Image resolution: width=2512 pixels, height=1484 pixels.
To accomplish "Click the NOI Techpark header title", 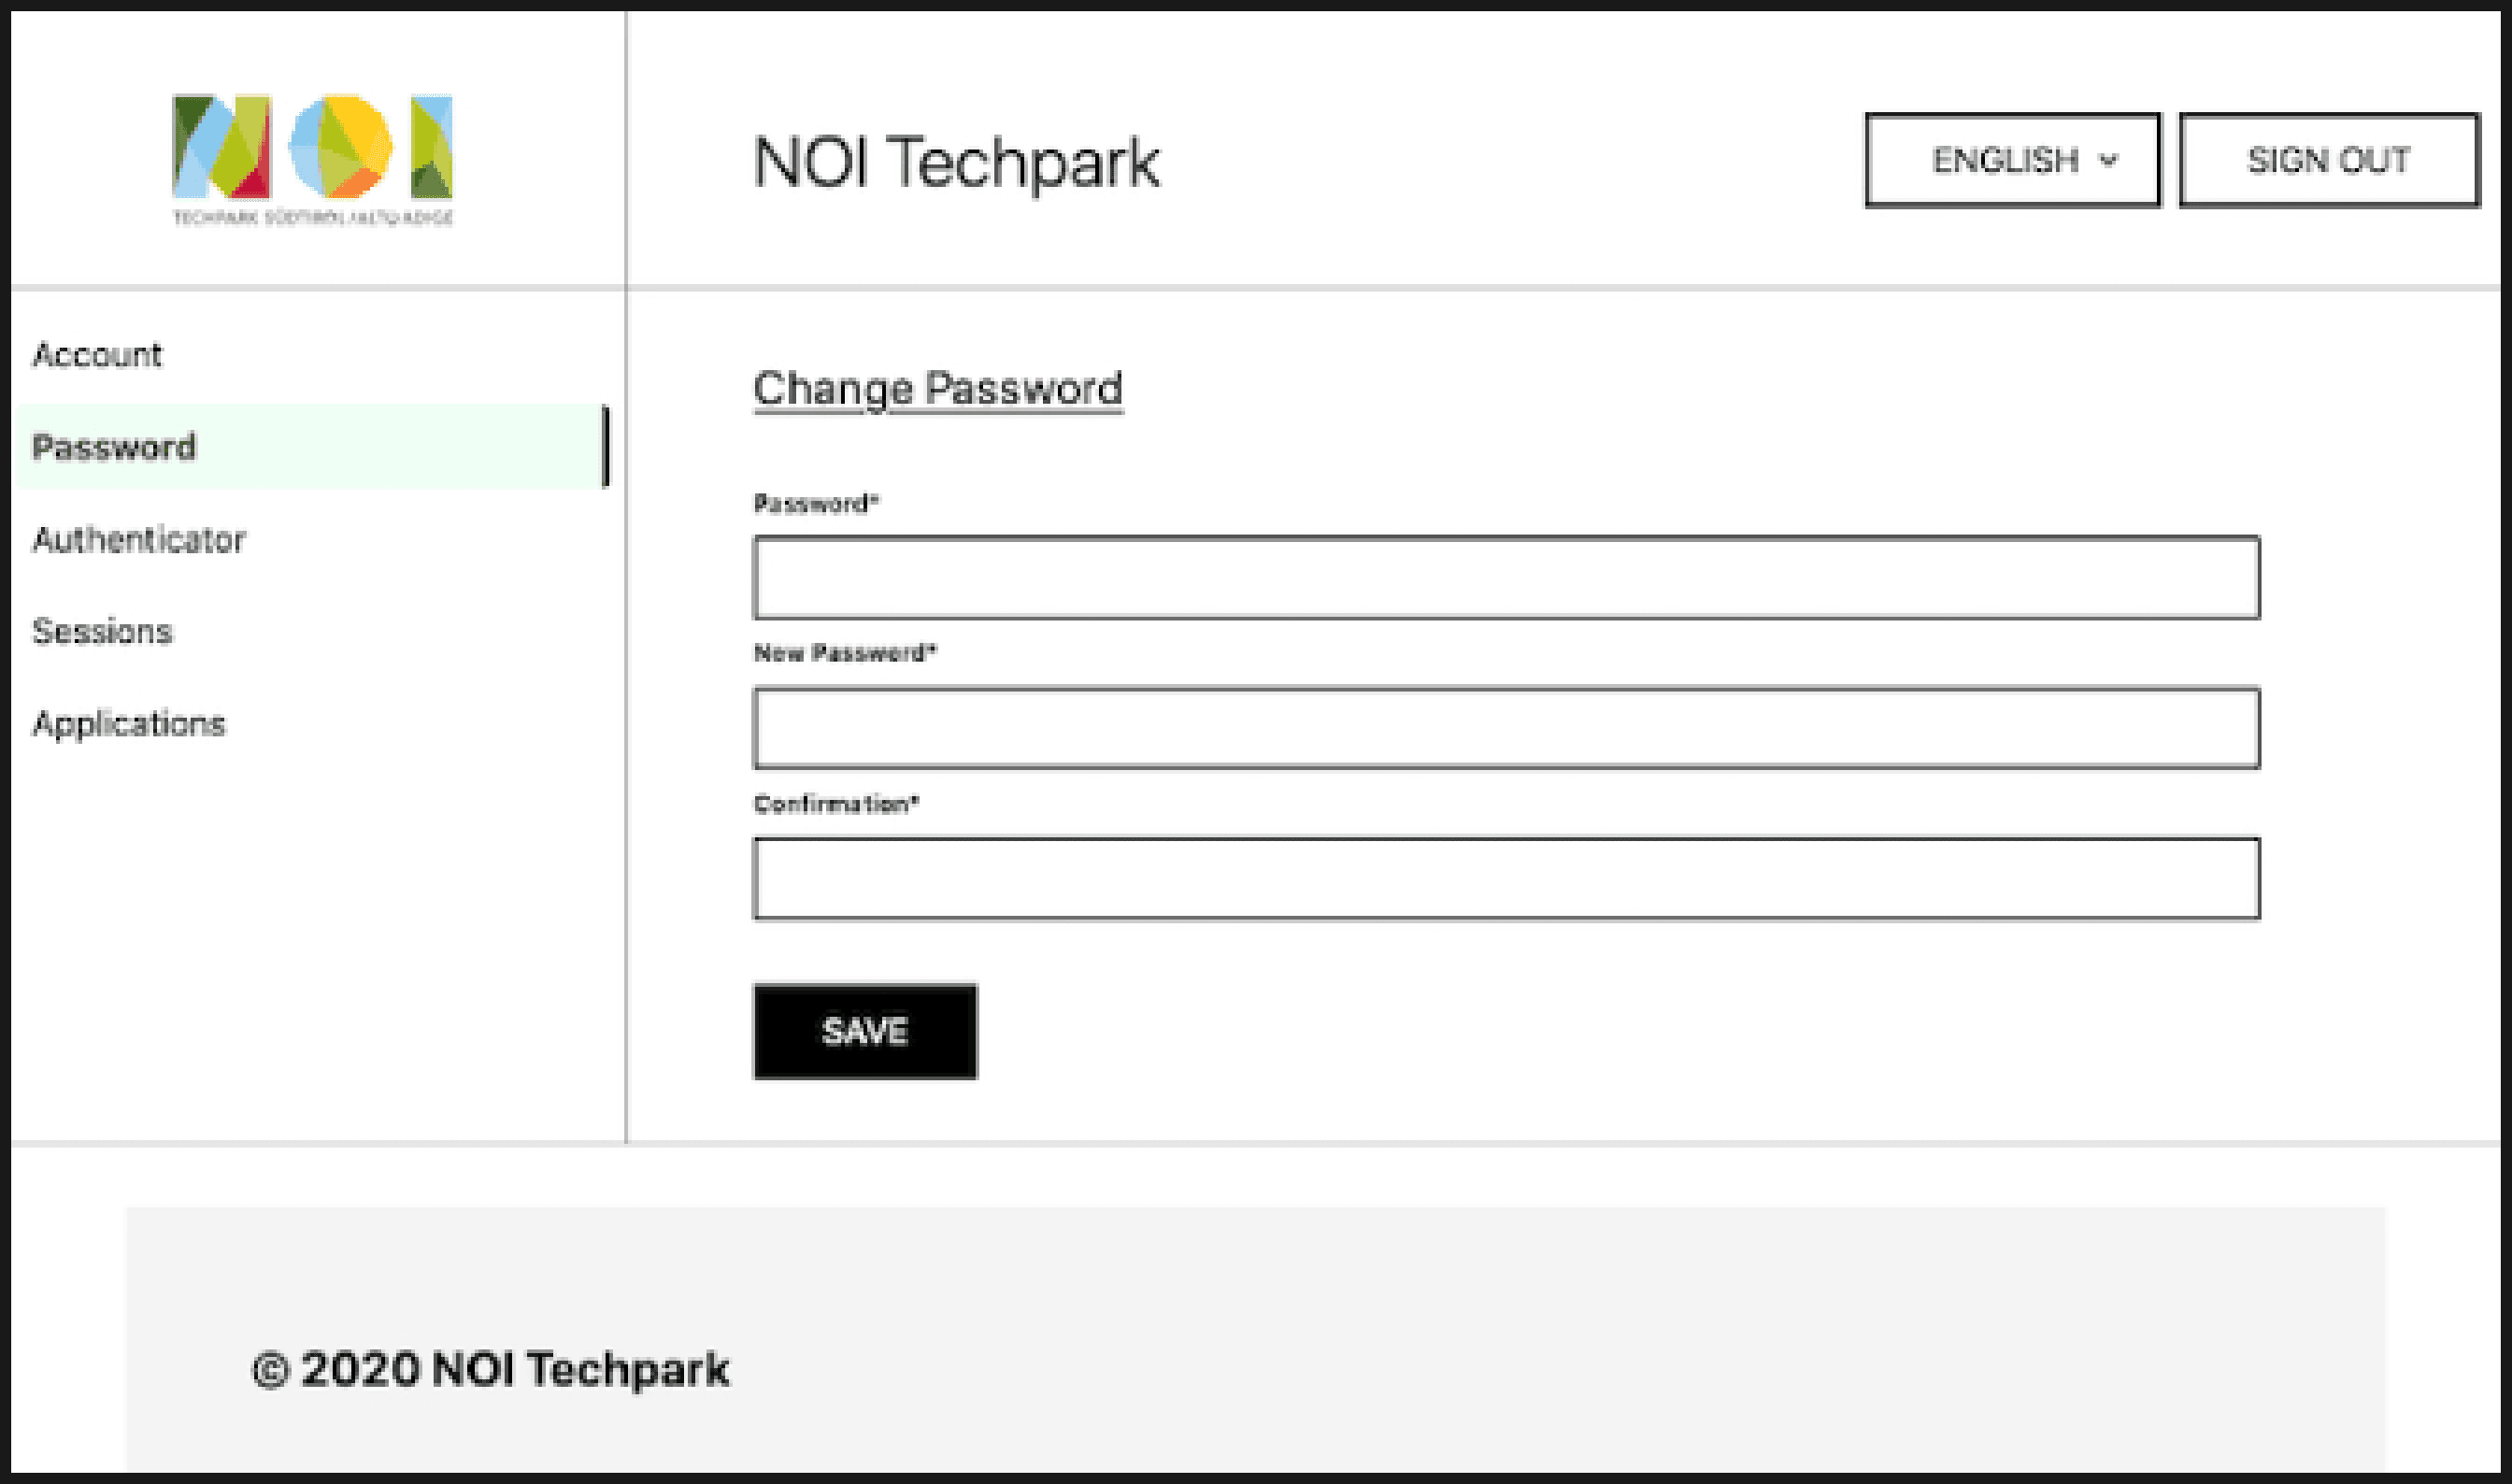I will [x=956, y=162].
